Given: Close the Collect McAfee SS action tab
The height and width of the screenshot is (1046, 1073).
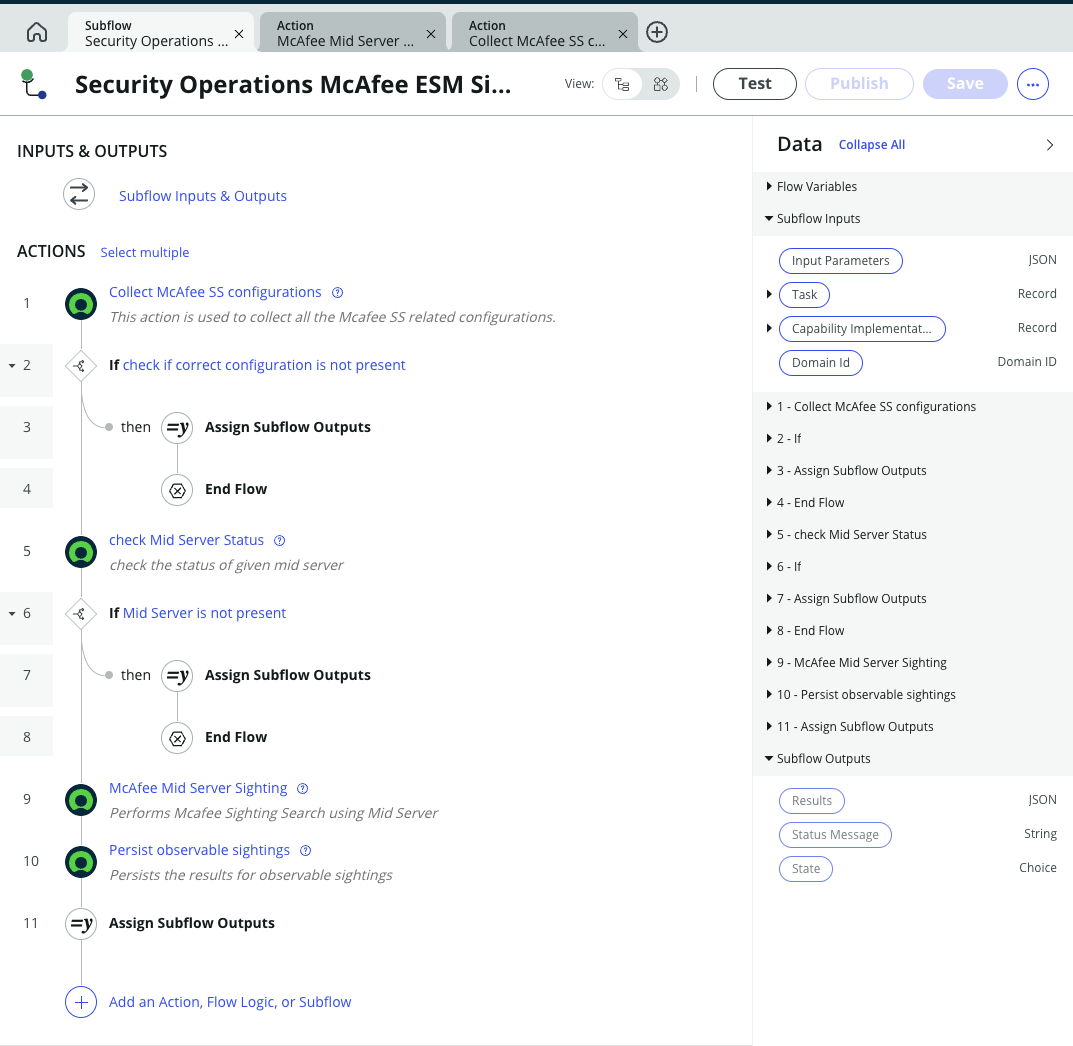Looking at the screenshot, I should point(623,34).
